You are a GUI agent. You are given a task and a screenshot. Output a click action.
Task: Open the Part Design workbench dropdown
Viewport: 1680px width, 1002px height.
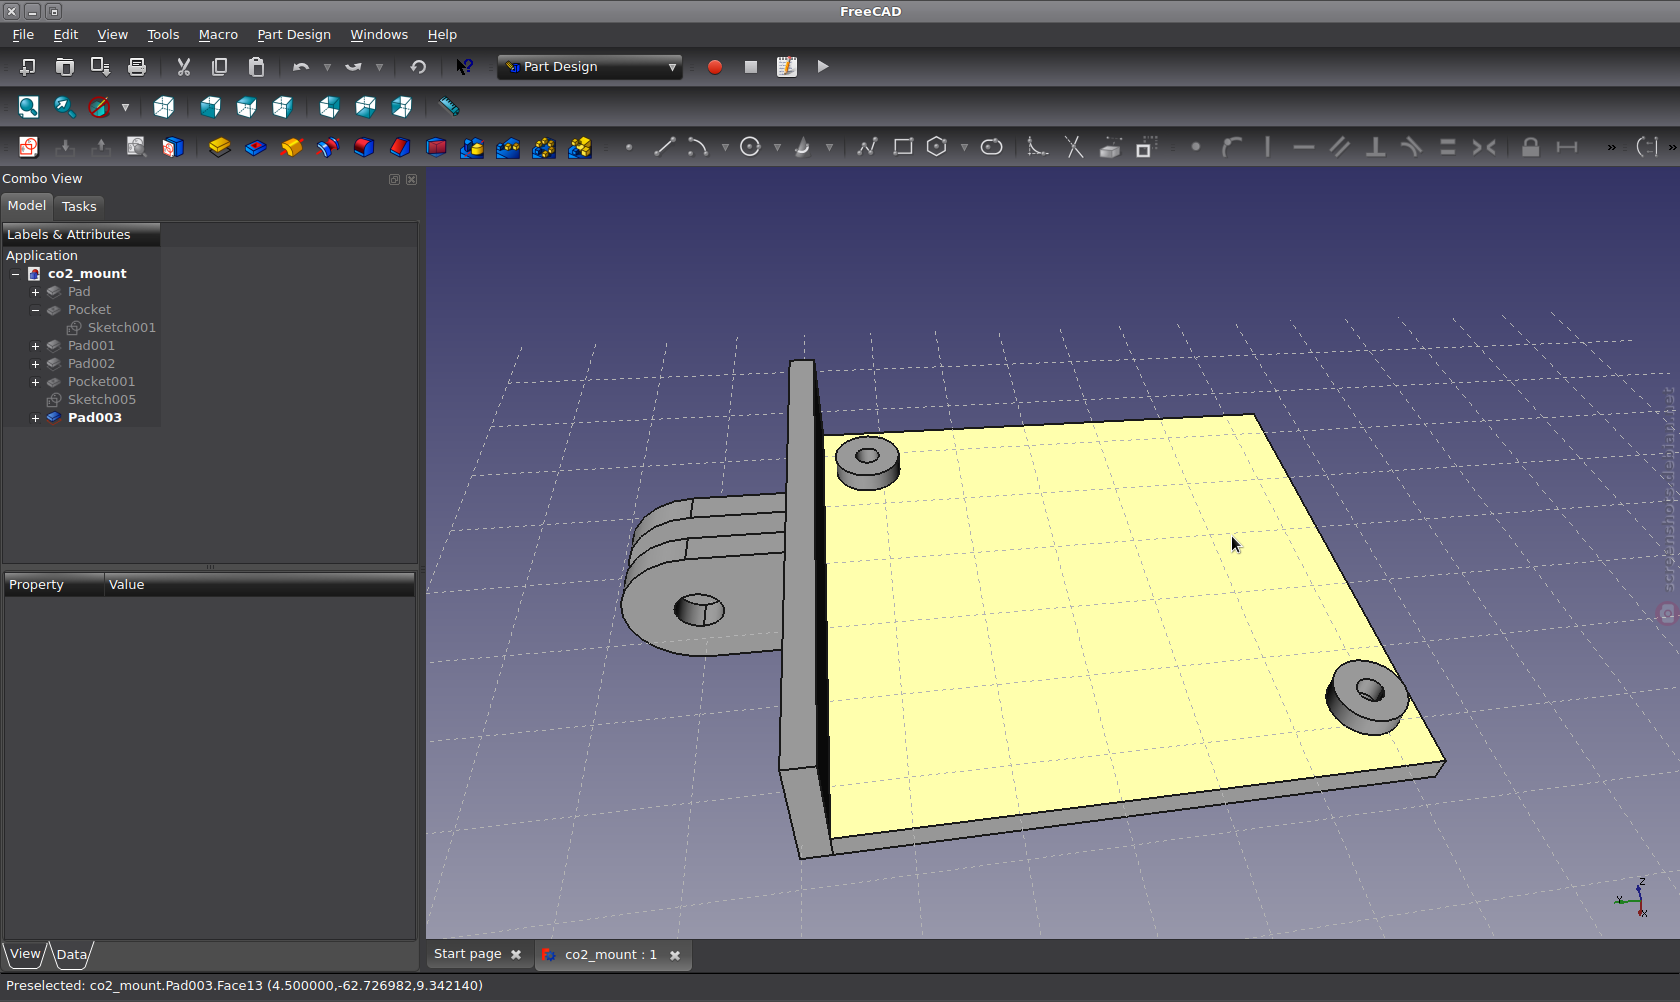590,67
